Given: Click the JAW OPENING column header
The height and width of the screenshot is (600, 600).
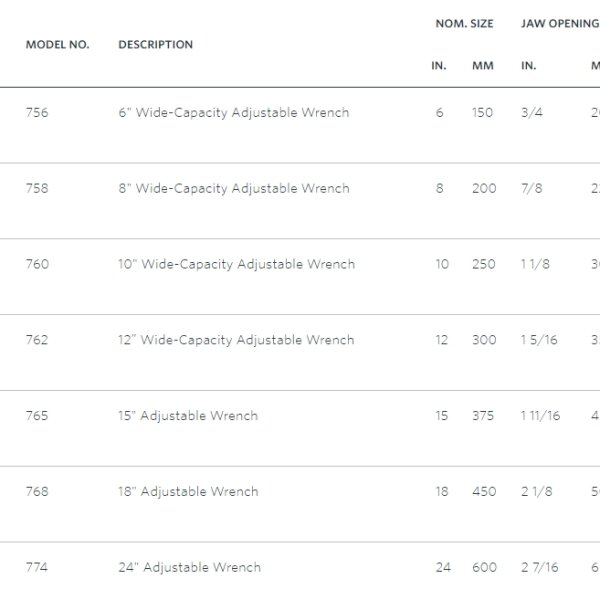Looking at the screenshot, I should click(x=559, y=23).
